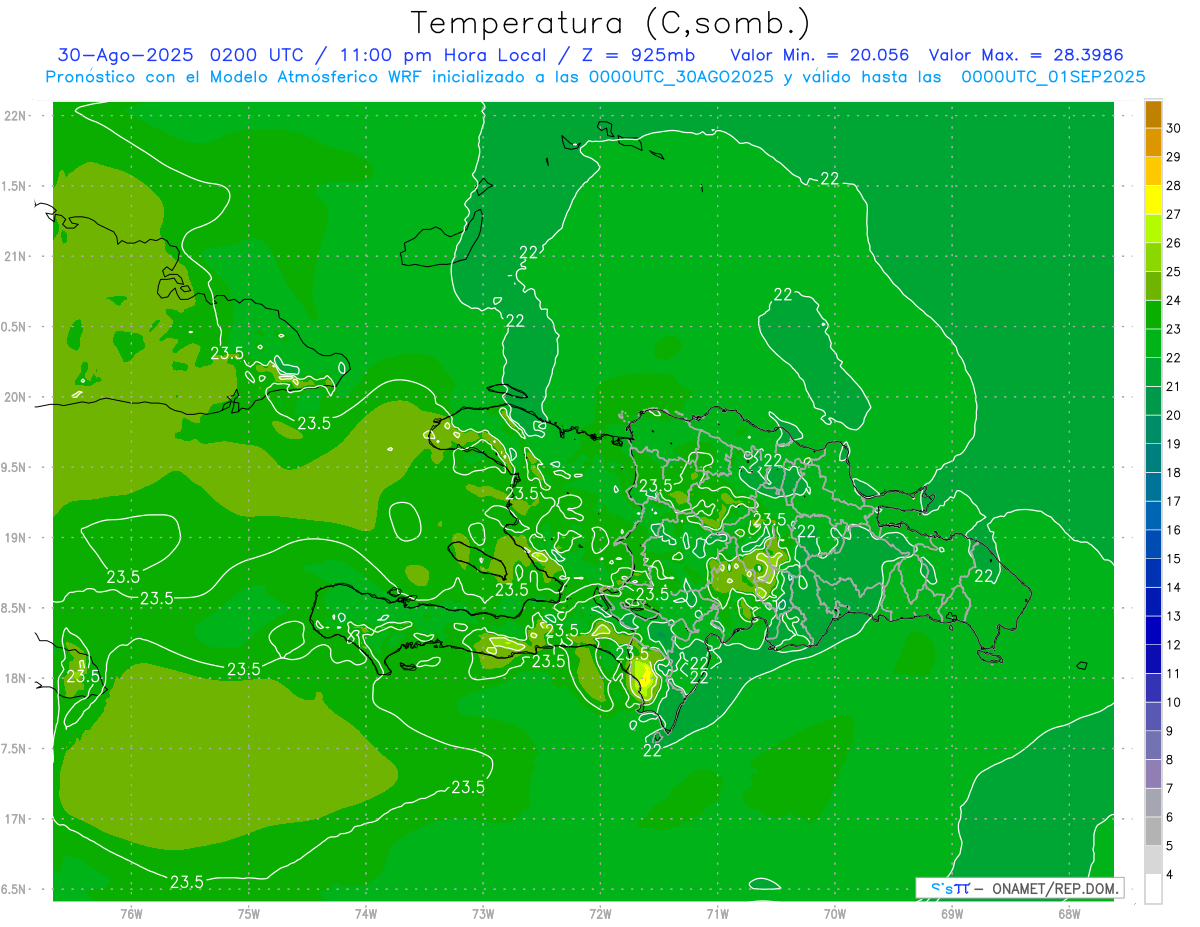Viewport: 1200px width, 927px height.
Task: Pick the orange legend swatch between 29 and 30
Action: [x=1153, y=142]
